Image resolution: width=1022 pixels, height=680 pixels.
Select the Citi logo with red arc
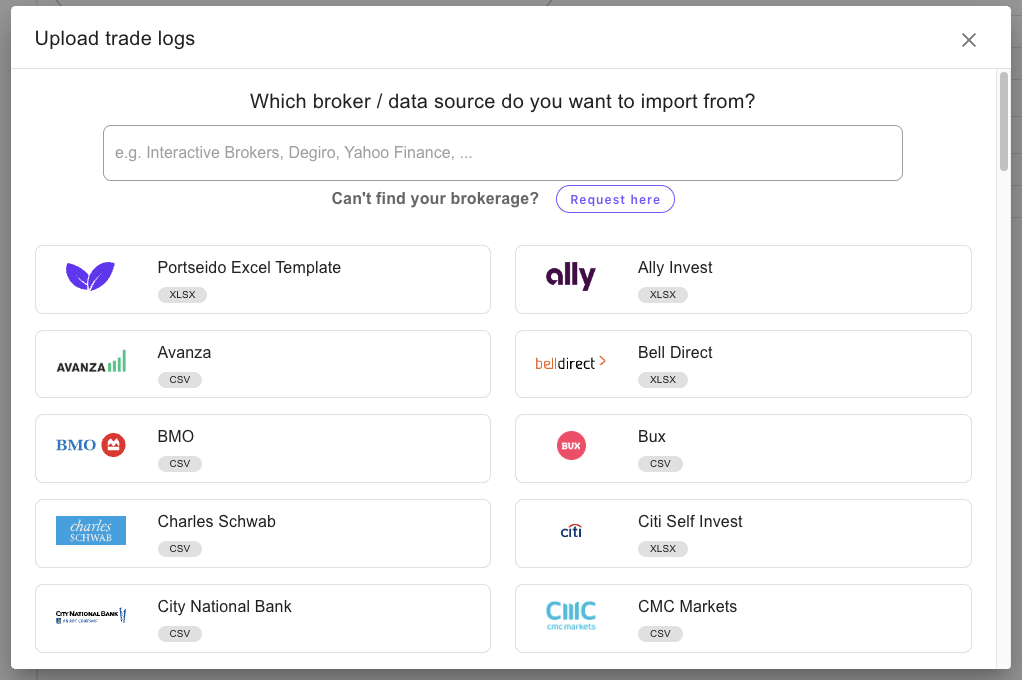[x=571, y=530]
